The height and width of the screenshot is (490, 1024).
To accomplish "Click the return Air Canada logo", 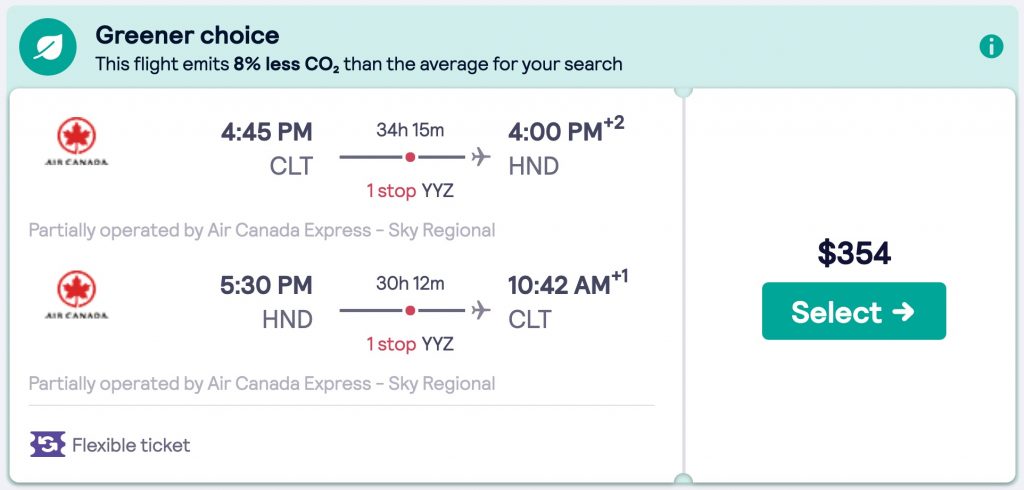I will 76,295.
